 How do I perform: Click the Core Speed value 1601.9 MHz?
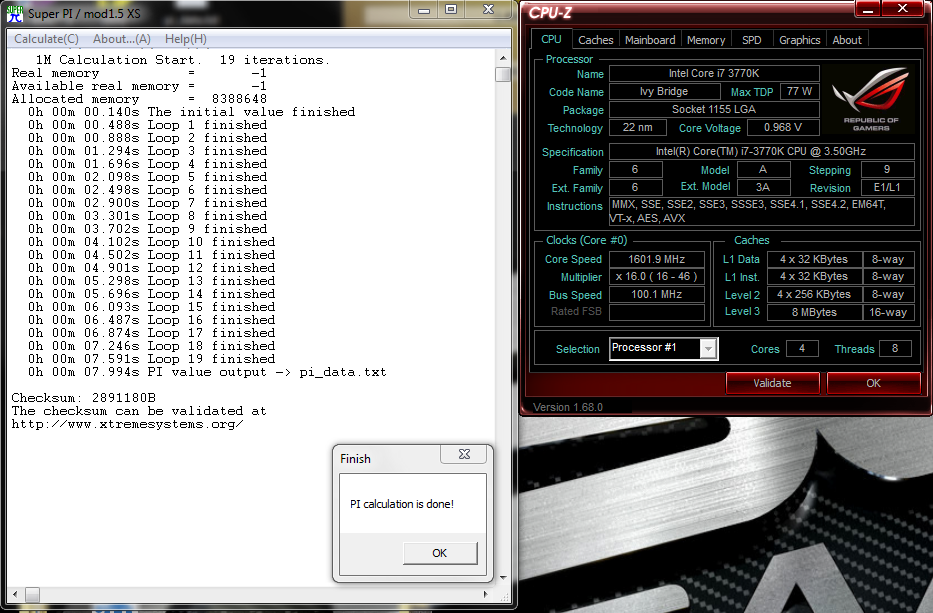656,259
